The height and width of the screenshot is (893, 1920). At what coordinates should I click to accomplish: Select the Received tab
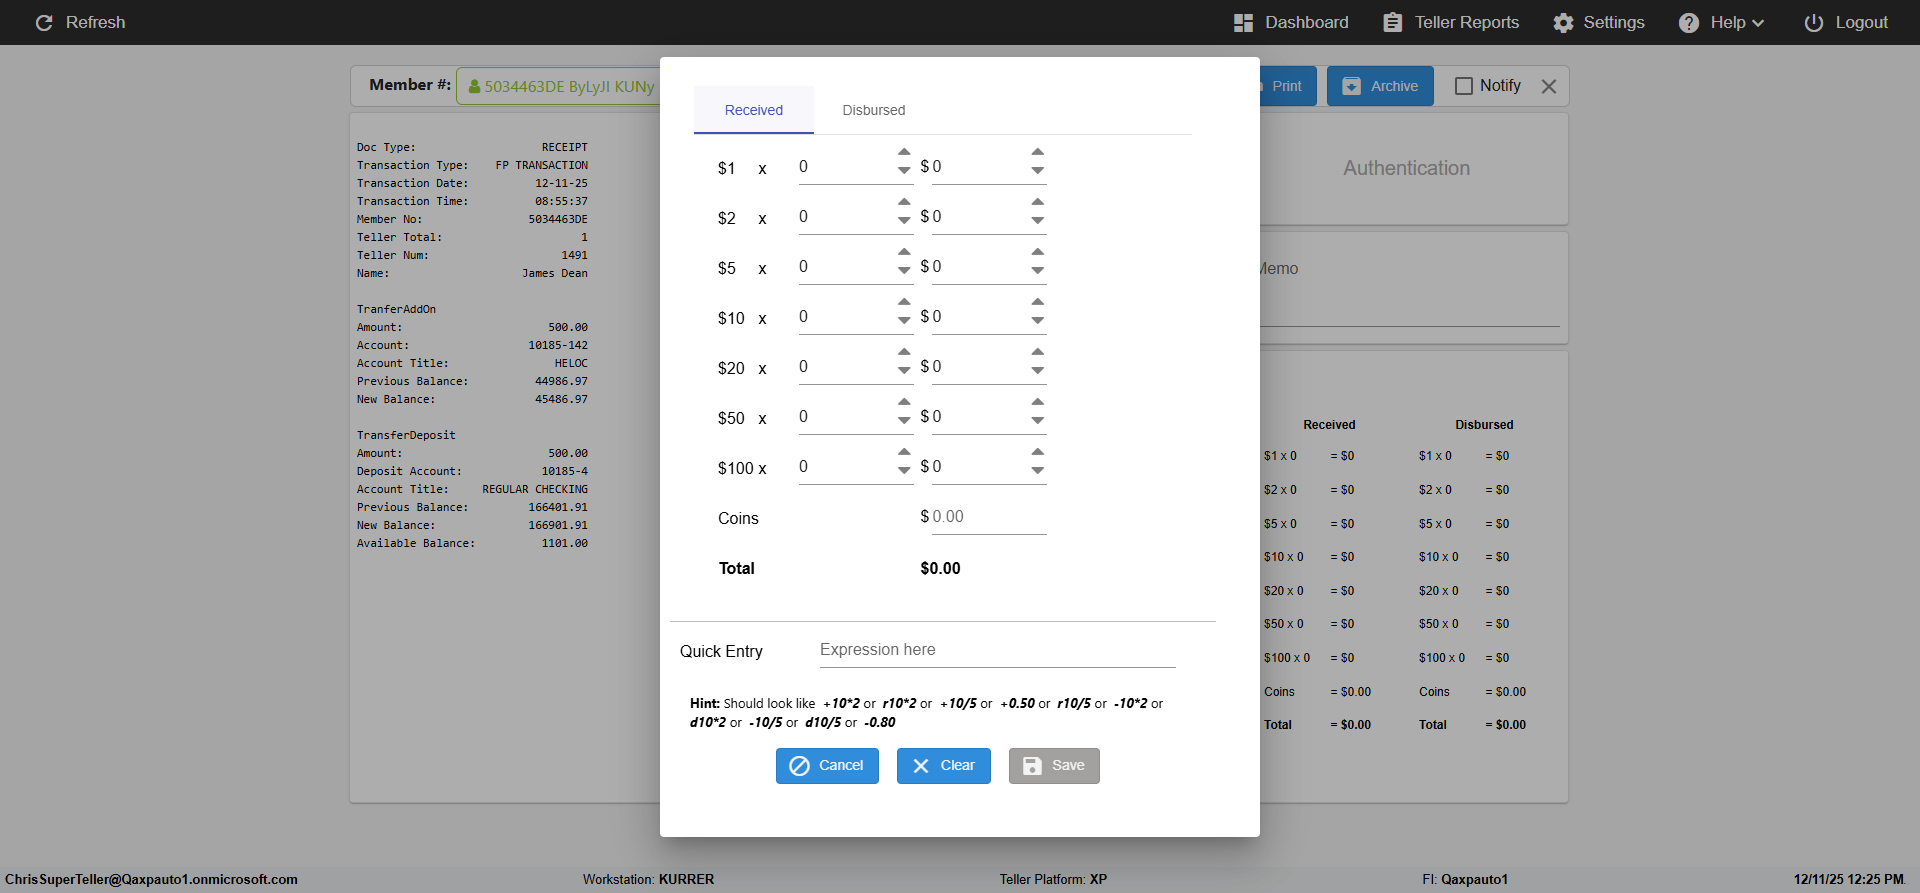754,110
